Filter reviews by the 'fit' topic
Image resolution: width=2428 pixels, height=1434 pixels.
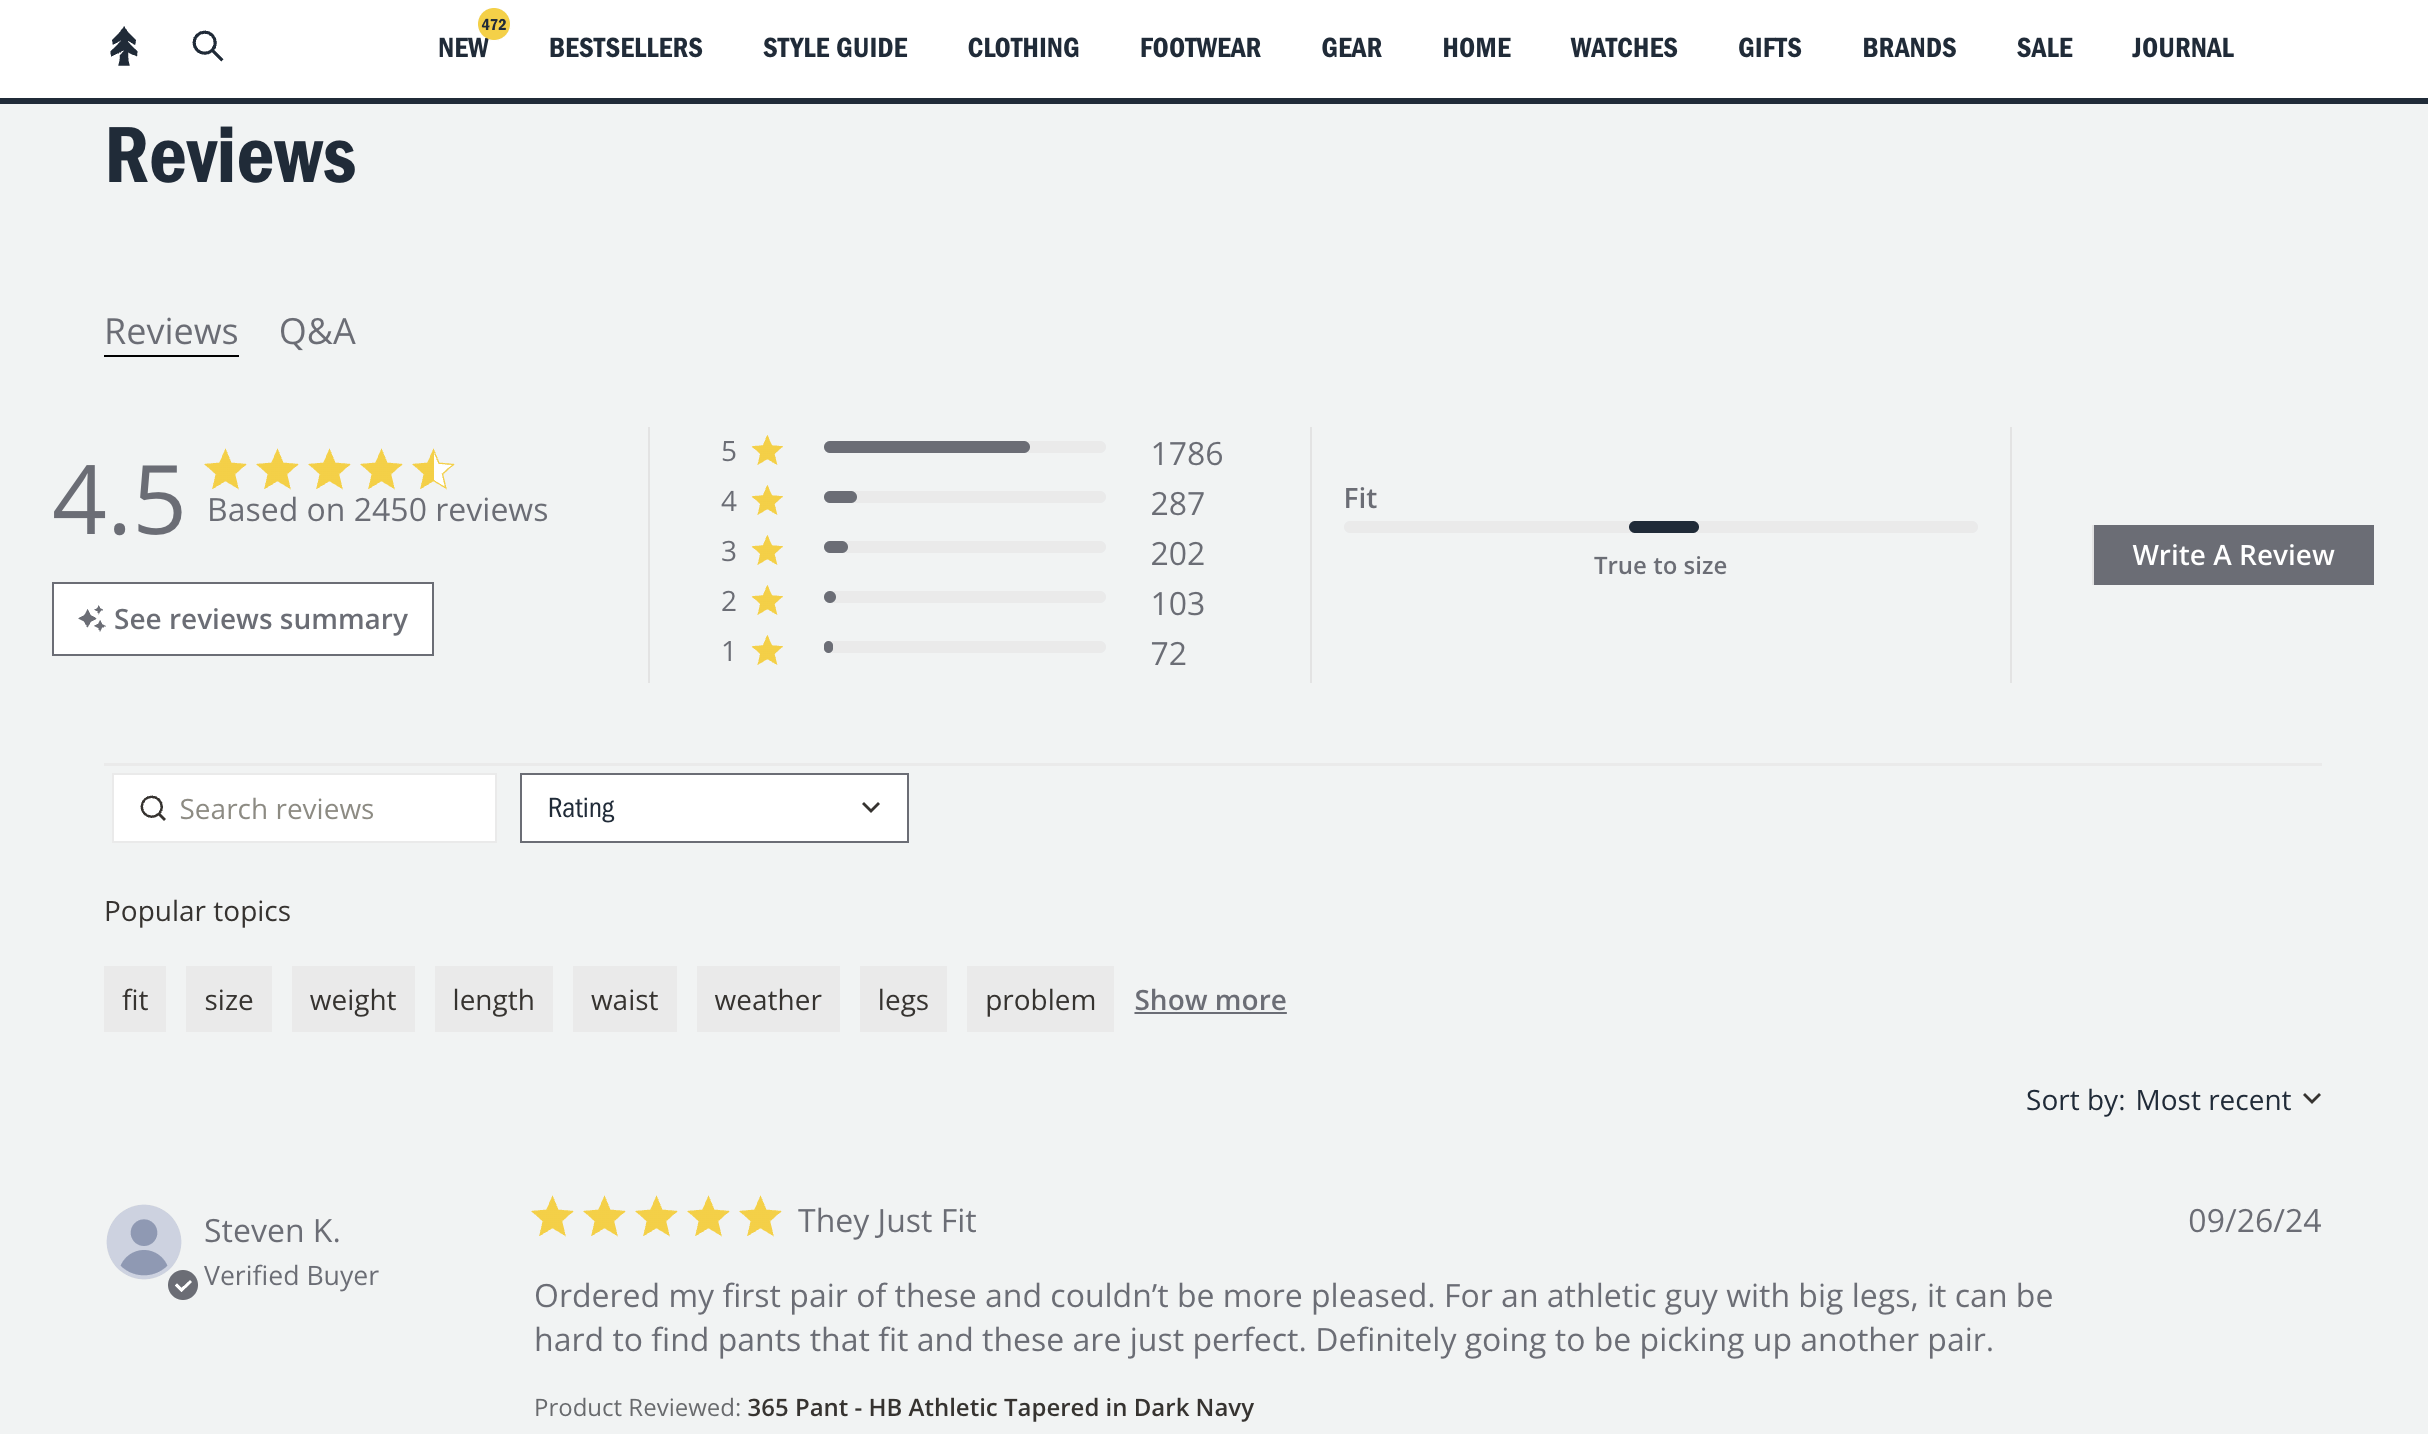tap(135, 999)
